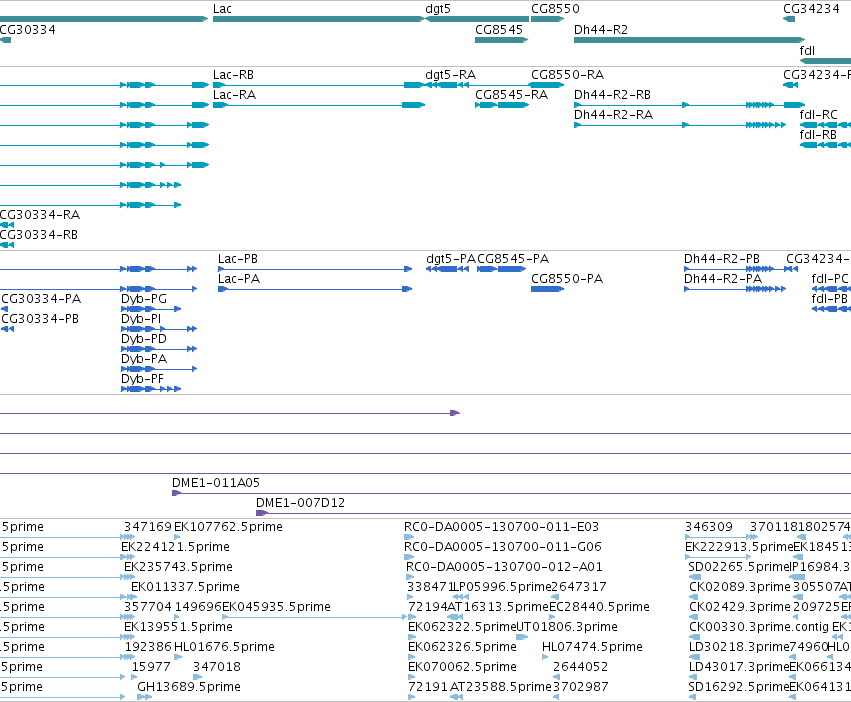Click EST HL01676.5prime
The width and height of the screenshot is (851, 702).
[224, 648]
